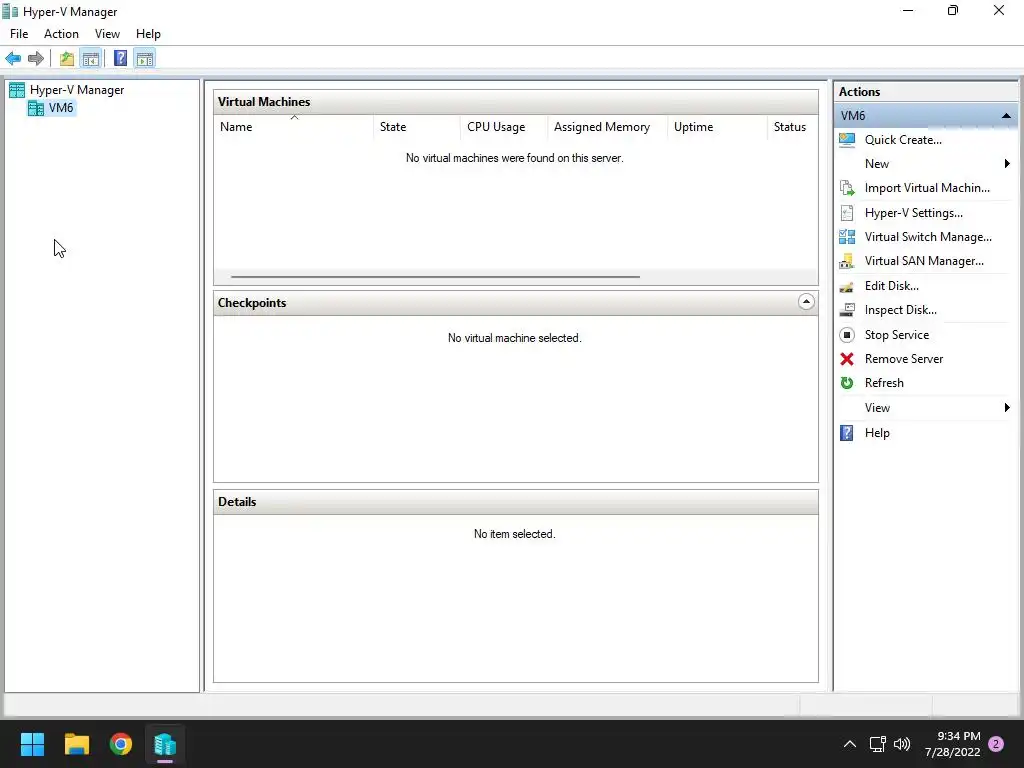Sort by the Uptime column header
1024x768 pixels.
[x=718, y=127]
